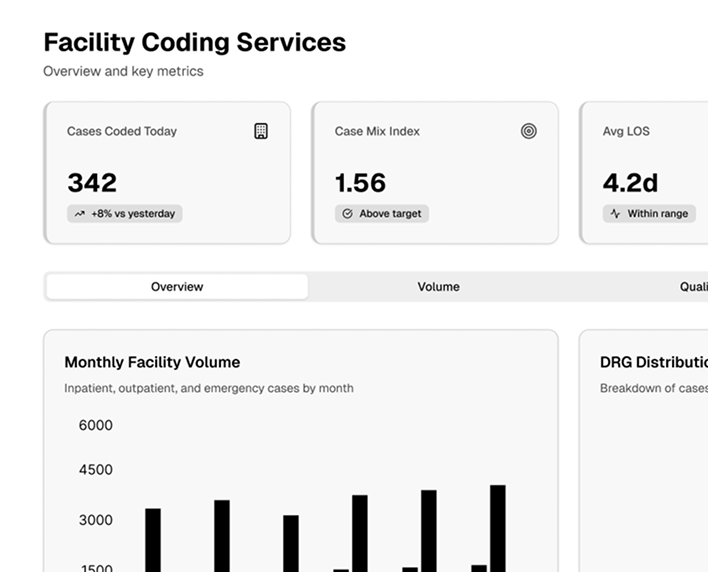Screen dimensions: 708x572
Task: Click the Facility Coding Services page heading
Action: (195, 42)
